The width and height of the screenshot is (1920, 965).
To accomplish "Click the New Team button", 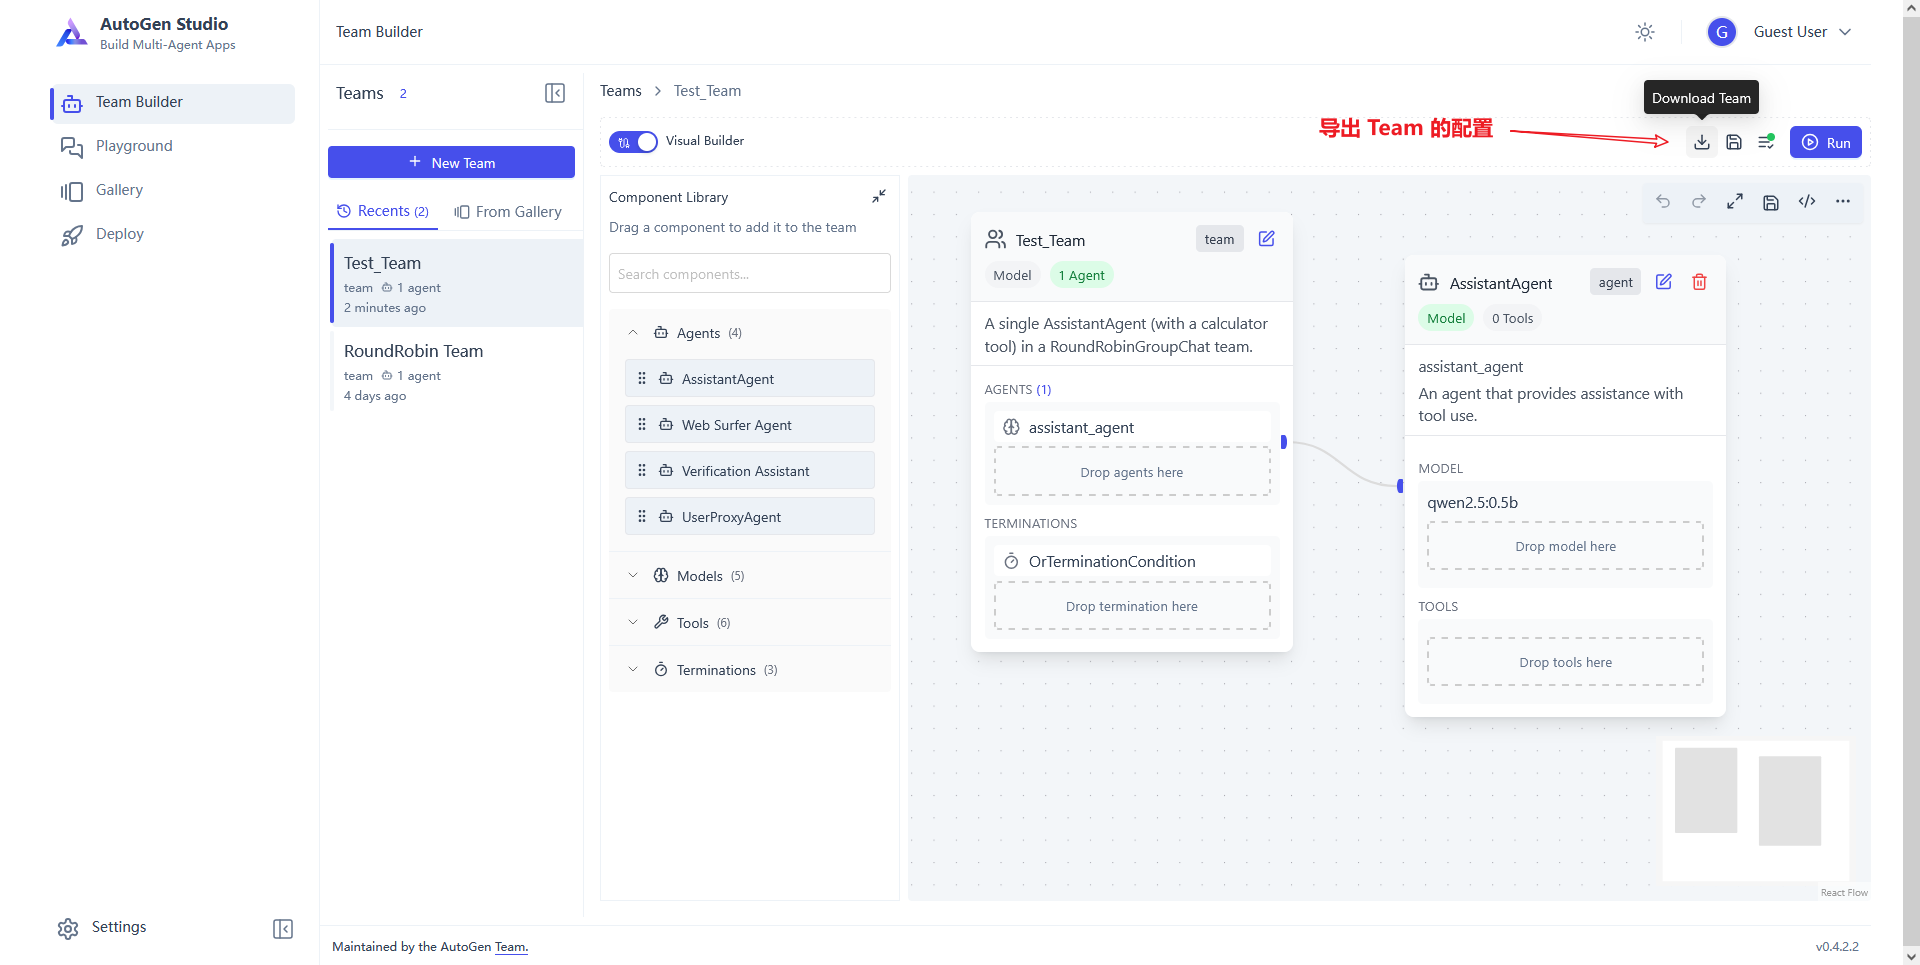I will coord(451,163).
